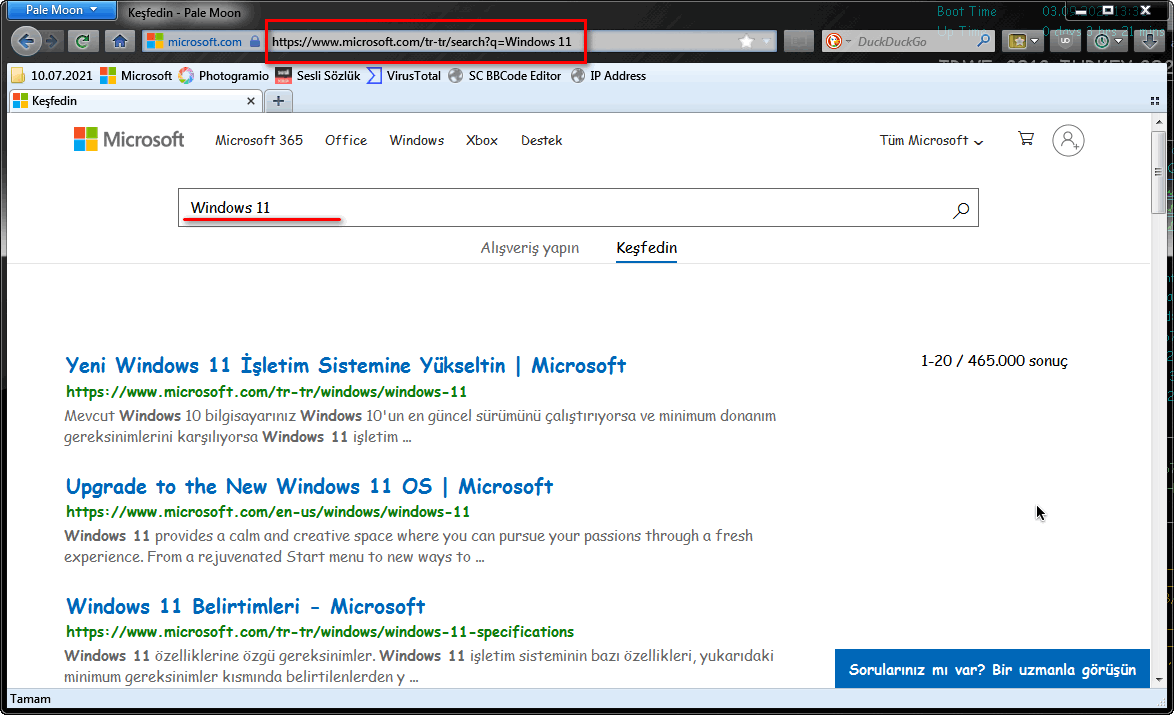Image resolution: width=1174 pixels, height=715 pixels.
Task: Open the Microsoft bookmark
Action: (x=136, y=76)
